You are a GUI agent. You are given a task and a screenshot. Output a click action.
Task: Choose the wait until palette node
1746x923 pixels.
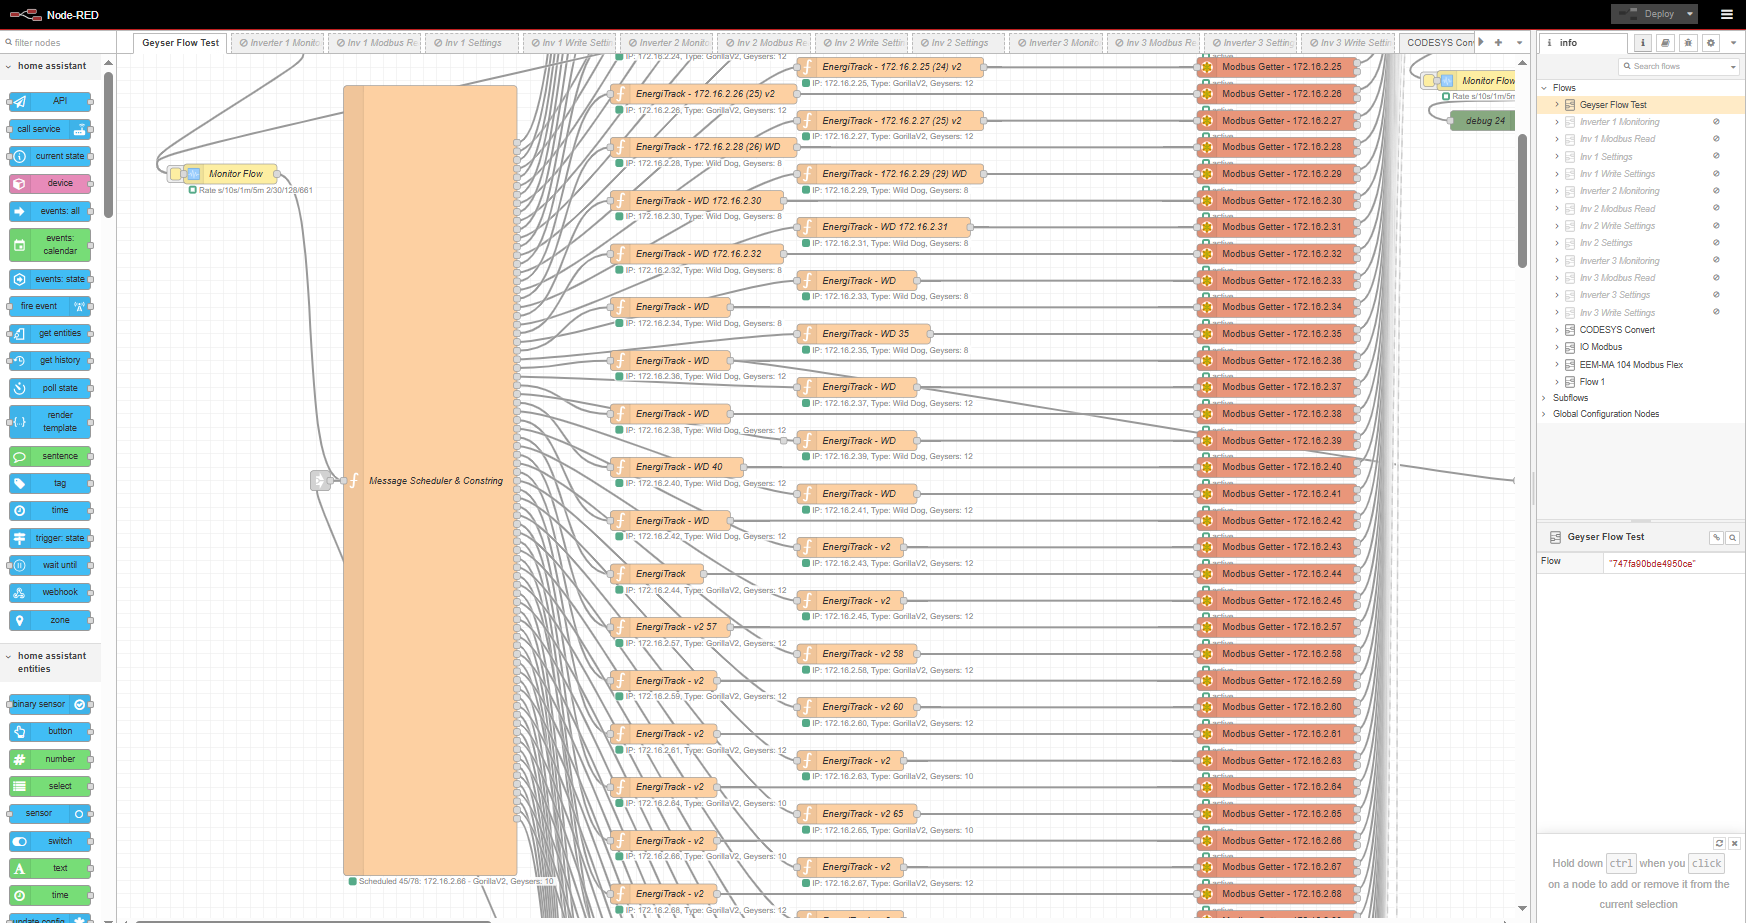click(50, 565)
